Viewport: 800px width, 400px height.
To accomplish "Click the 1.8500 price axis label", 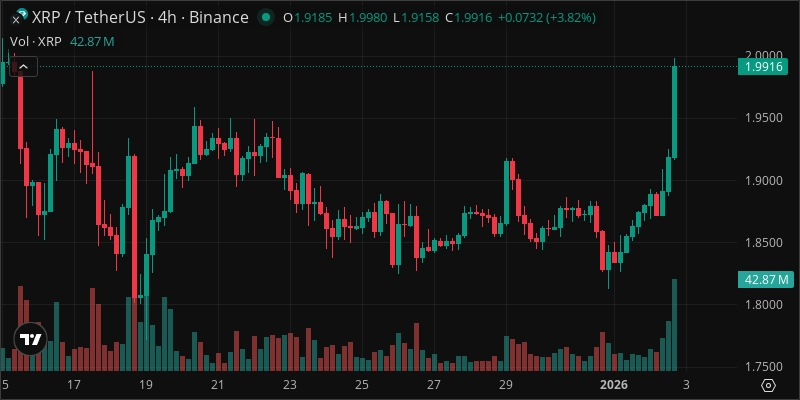I will pyautogui.click(x=763, y=242).
